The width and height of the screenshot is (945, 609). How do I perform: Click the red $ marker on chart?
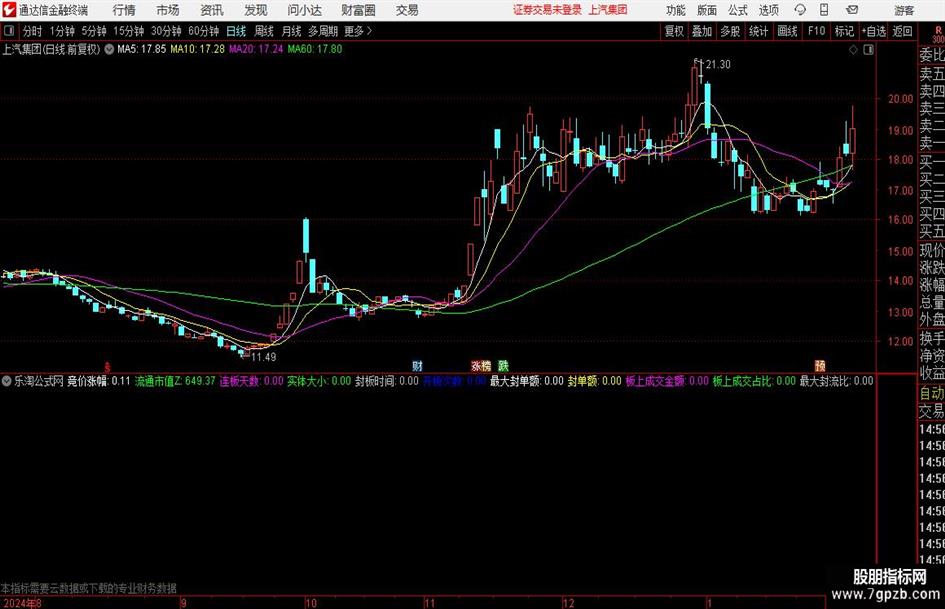[107, 367]
